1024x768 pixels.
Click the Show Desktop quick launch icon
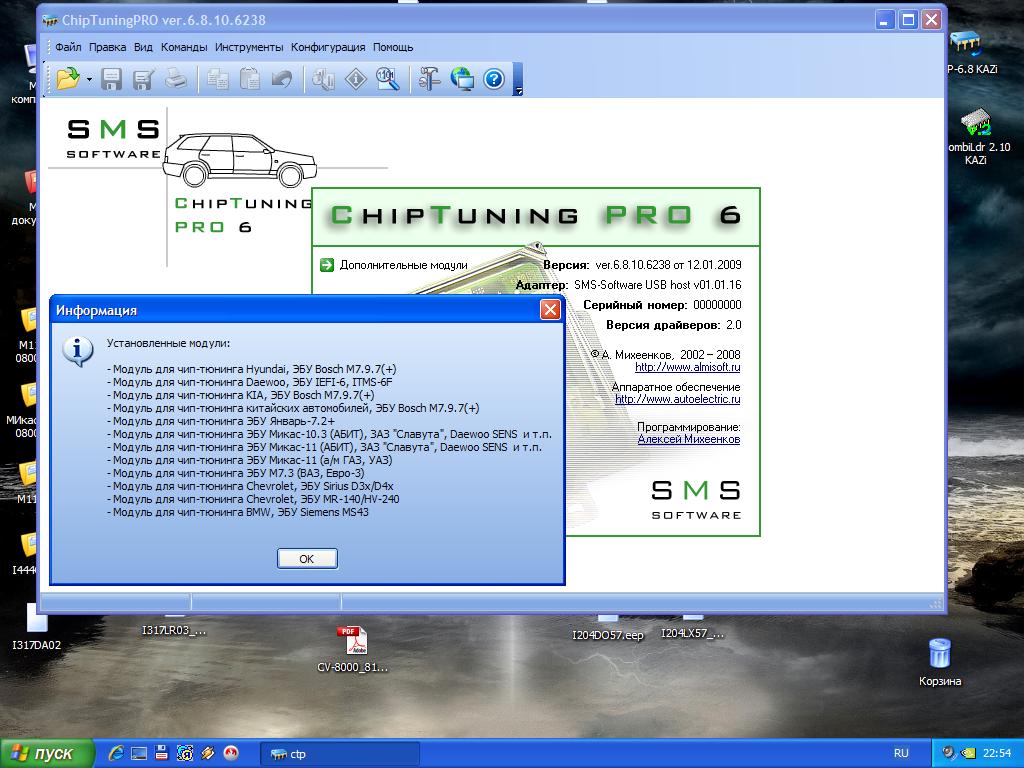138,753
